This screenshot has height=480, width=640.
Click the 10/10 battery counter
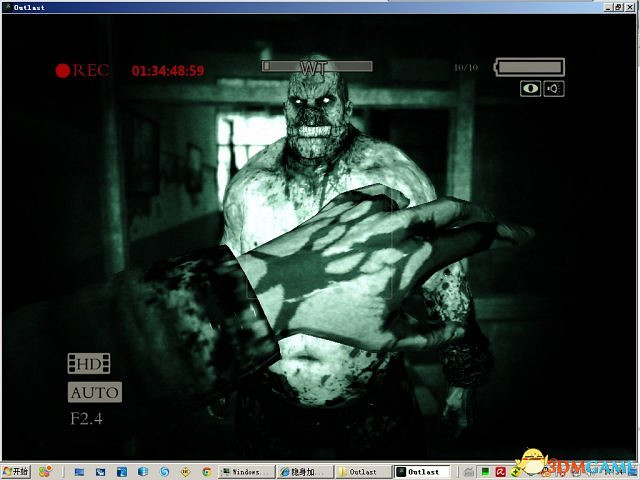[x=466, y=67]
